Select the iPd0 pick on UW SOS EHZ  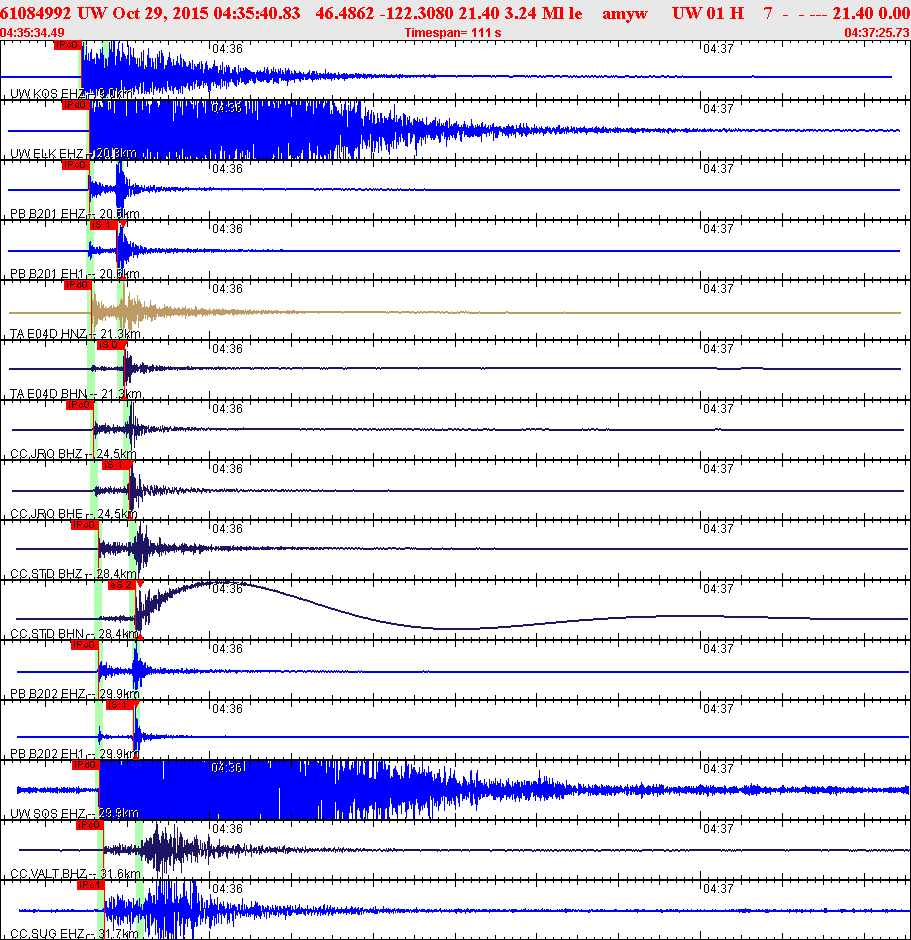[x=85, y=764]
